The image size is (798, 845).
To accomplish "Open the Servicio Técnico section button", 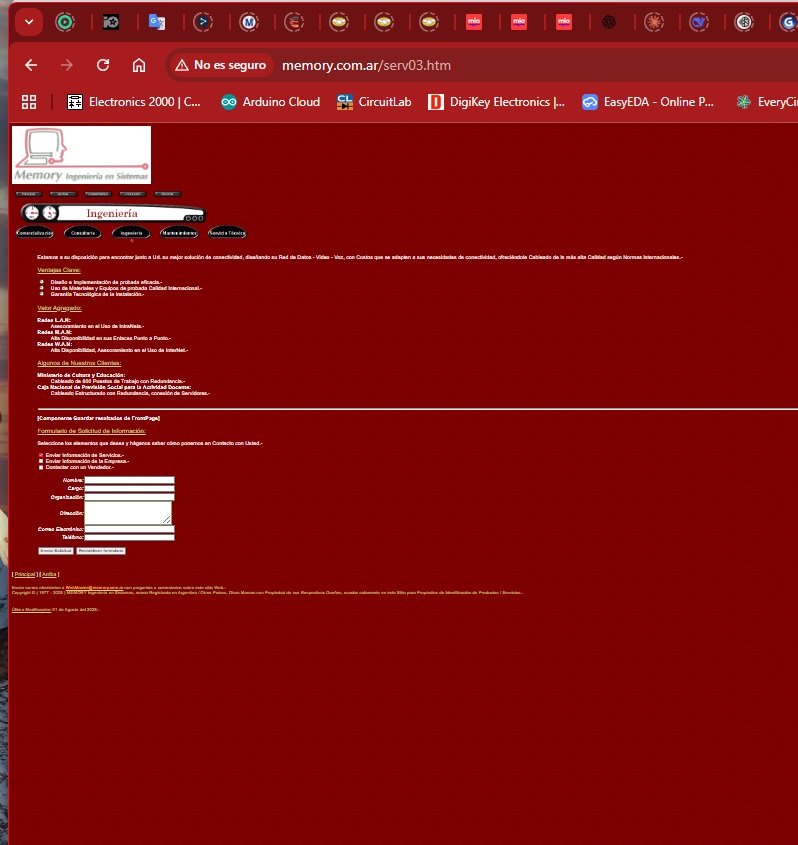I will pos(227,233).
